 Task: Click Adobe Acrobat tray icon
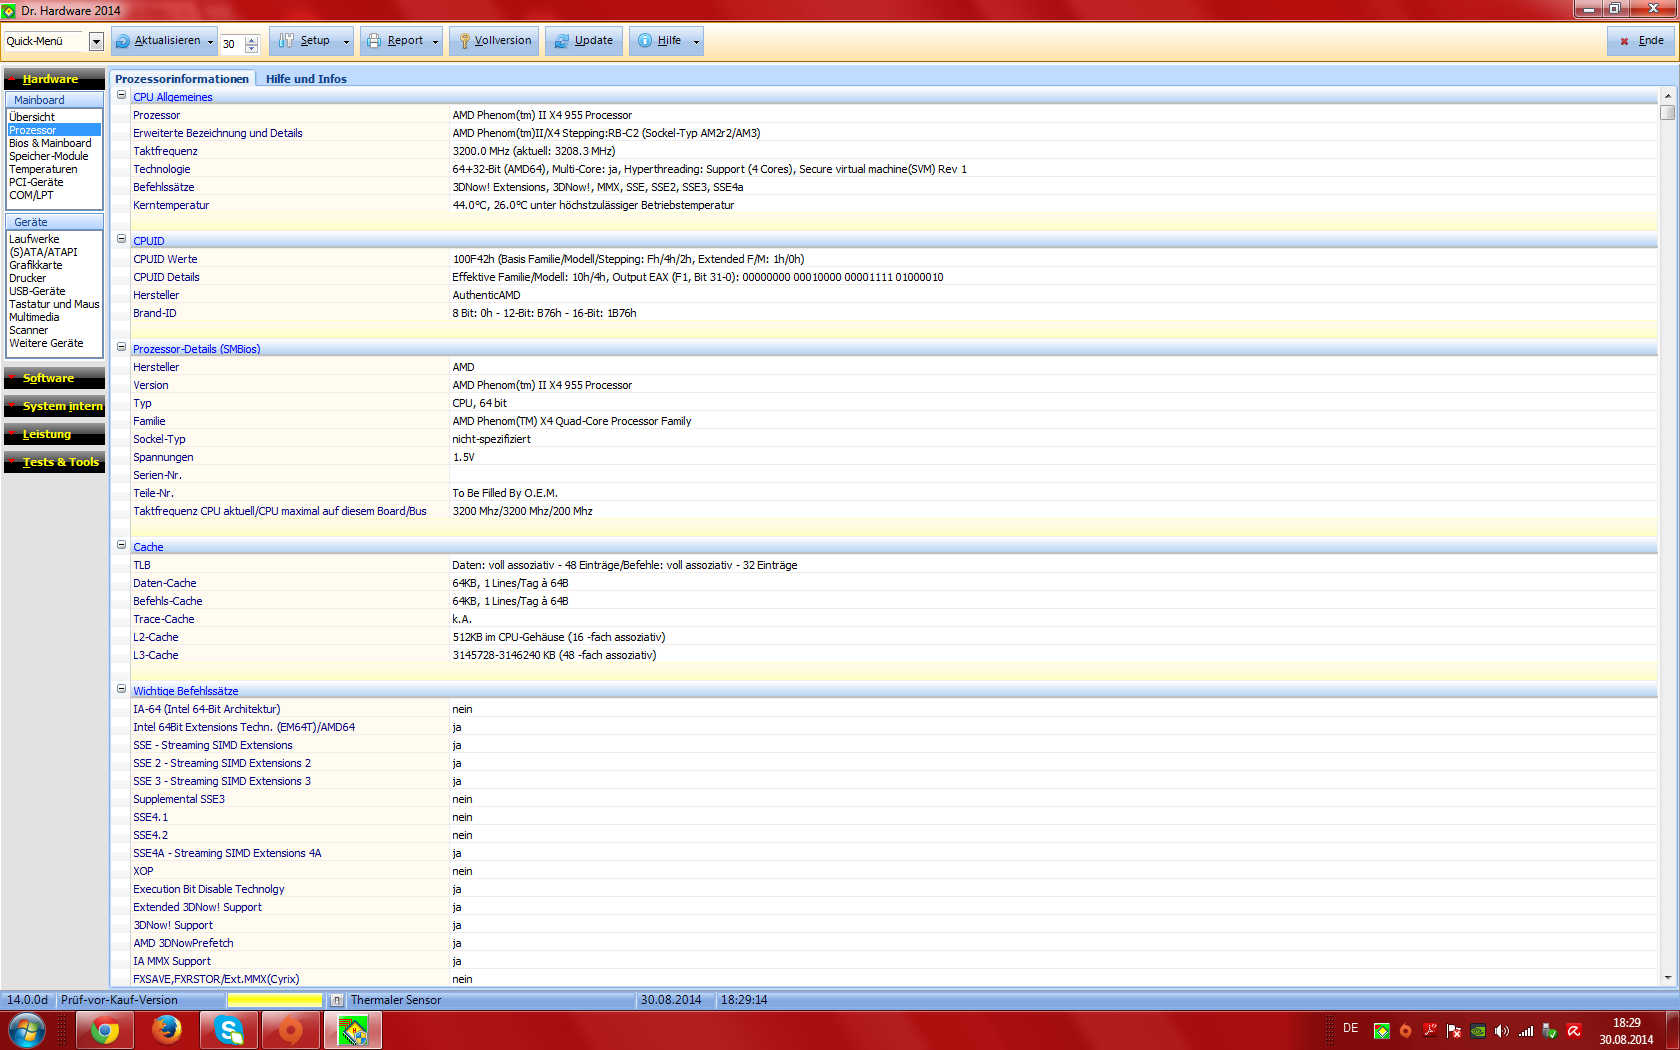[1430, 1031]
